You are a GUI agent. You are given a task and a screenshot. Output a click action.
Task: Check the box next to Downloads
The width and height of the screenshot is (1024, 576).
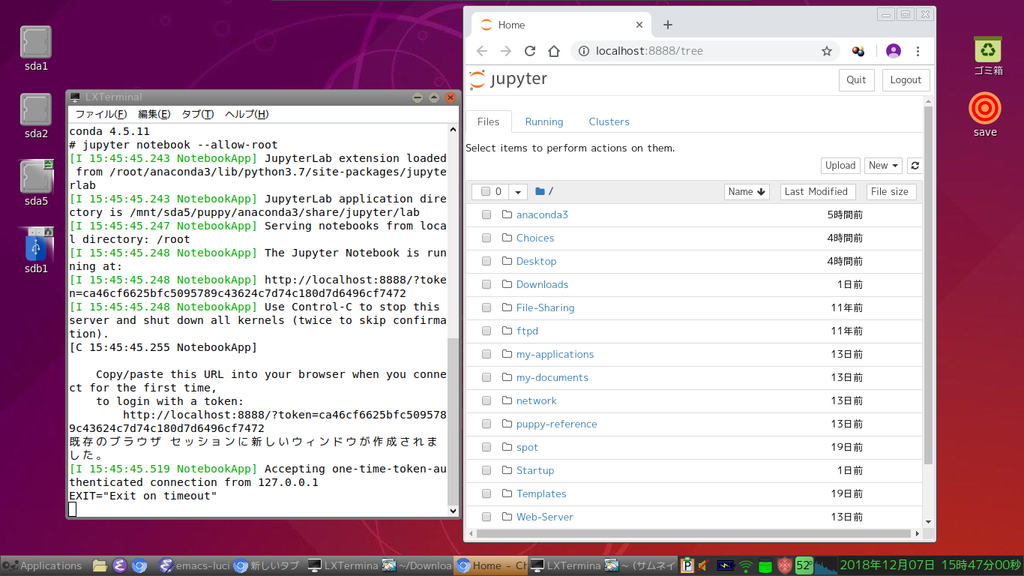pyautogui.click(x=487, y=285)
